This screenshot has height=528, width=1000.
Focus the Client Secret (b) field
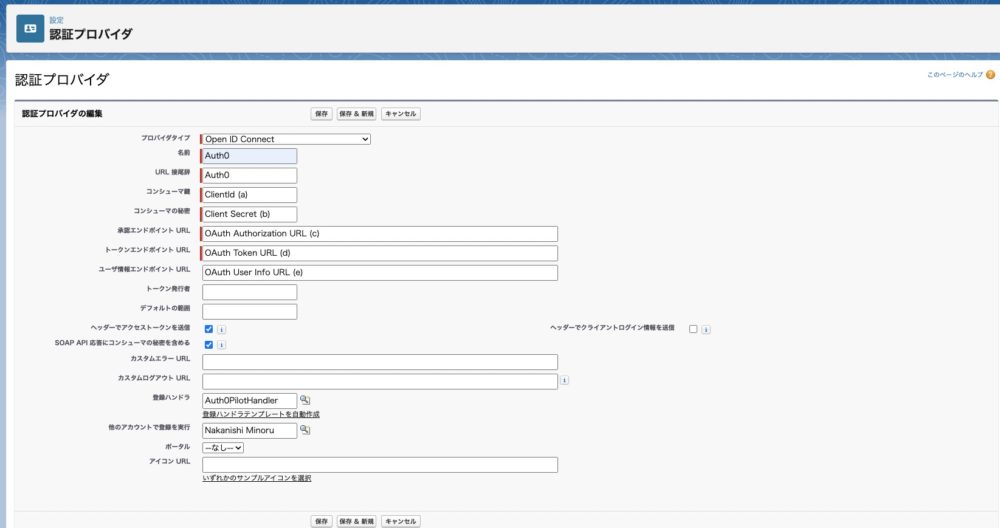pyautogui.click(x=249, y=214)
